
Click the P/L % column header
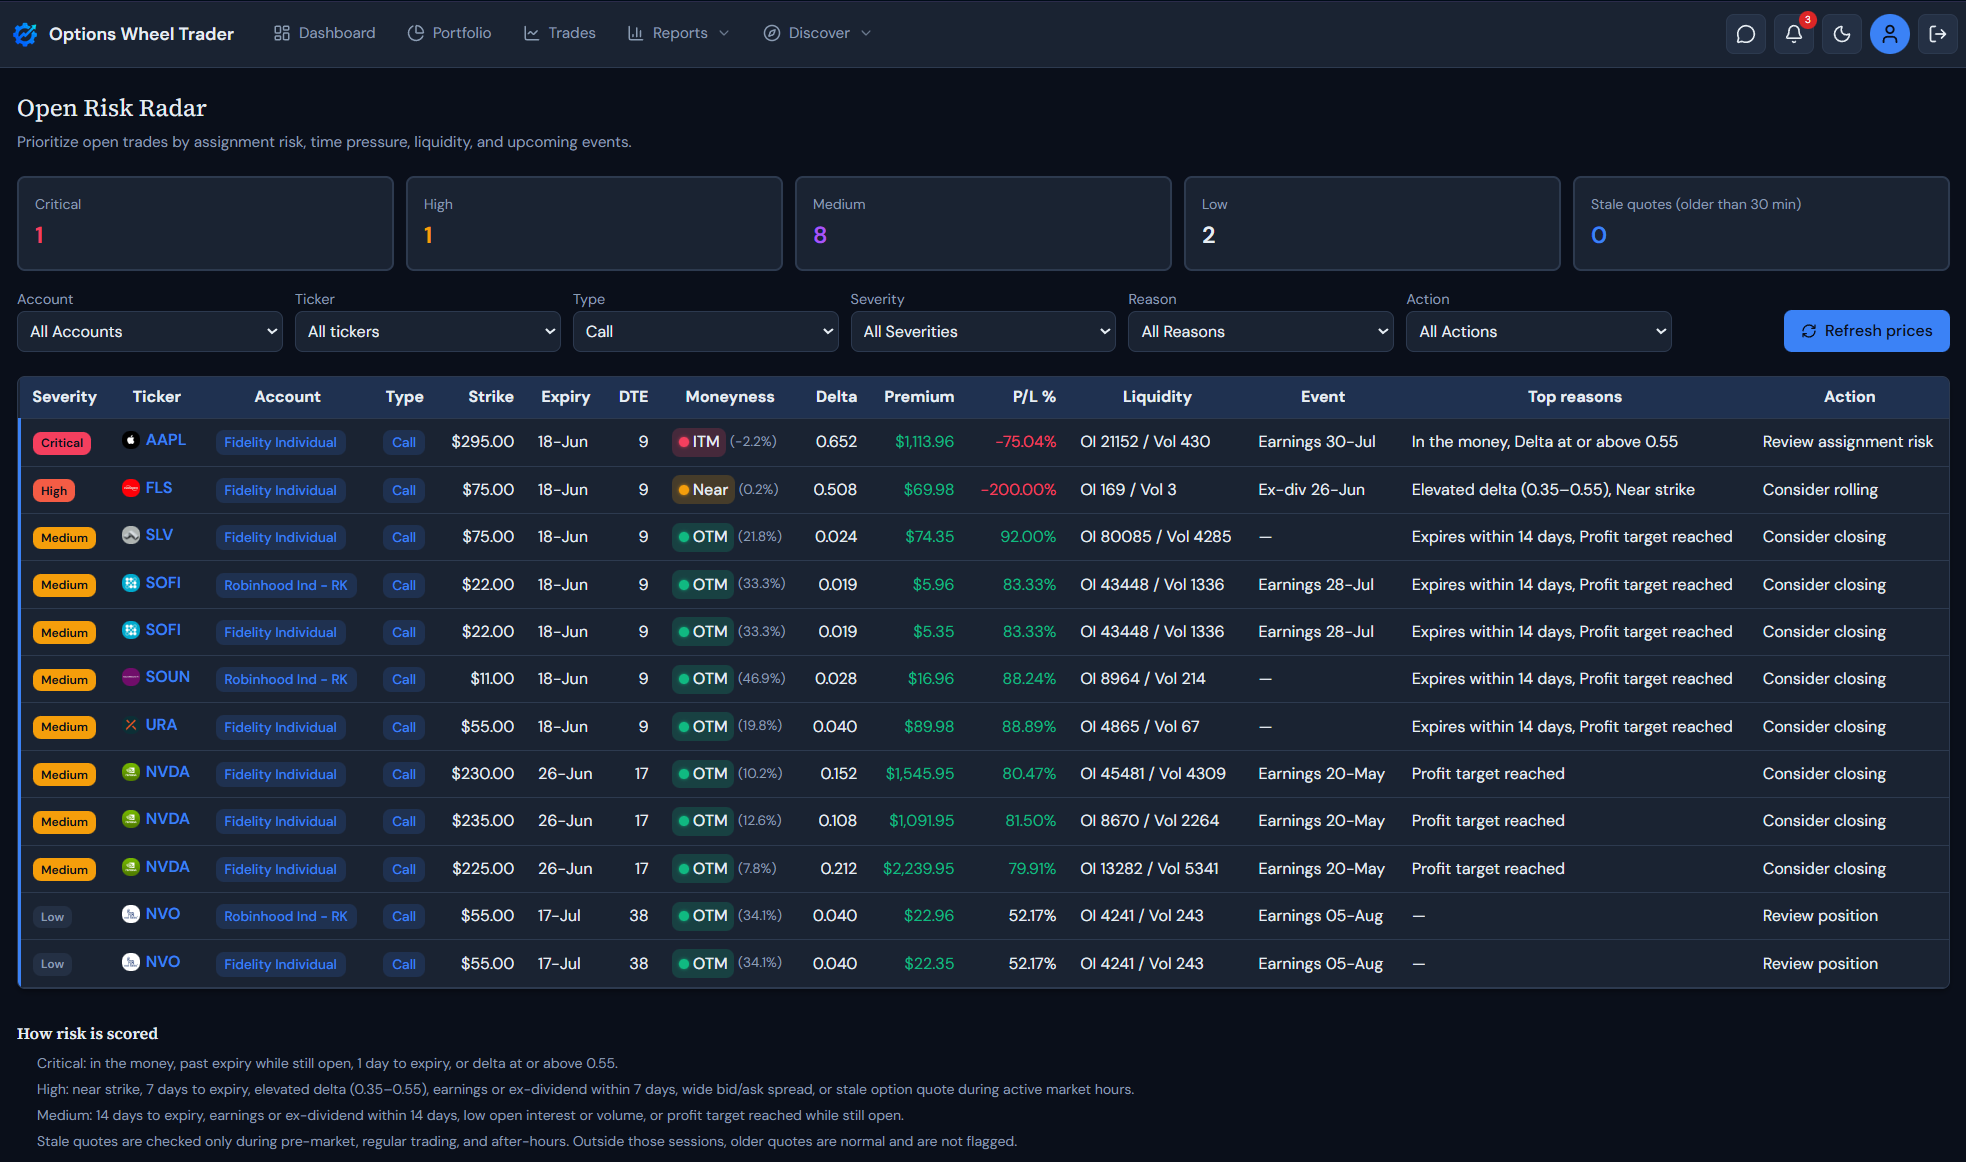[1034, 397]
